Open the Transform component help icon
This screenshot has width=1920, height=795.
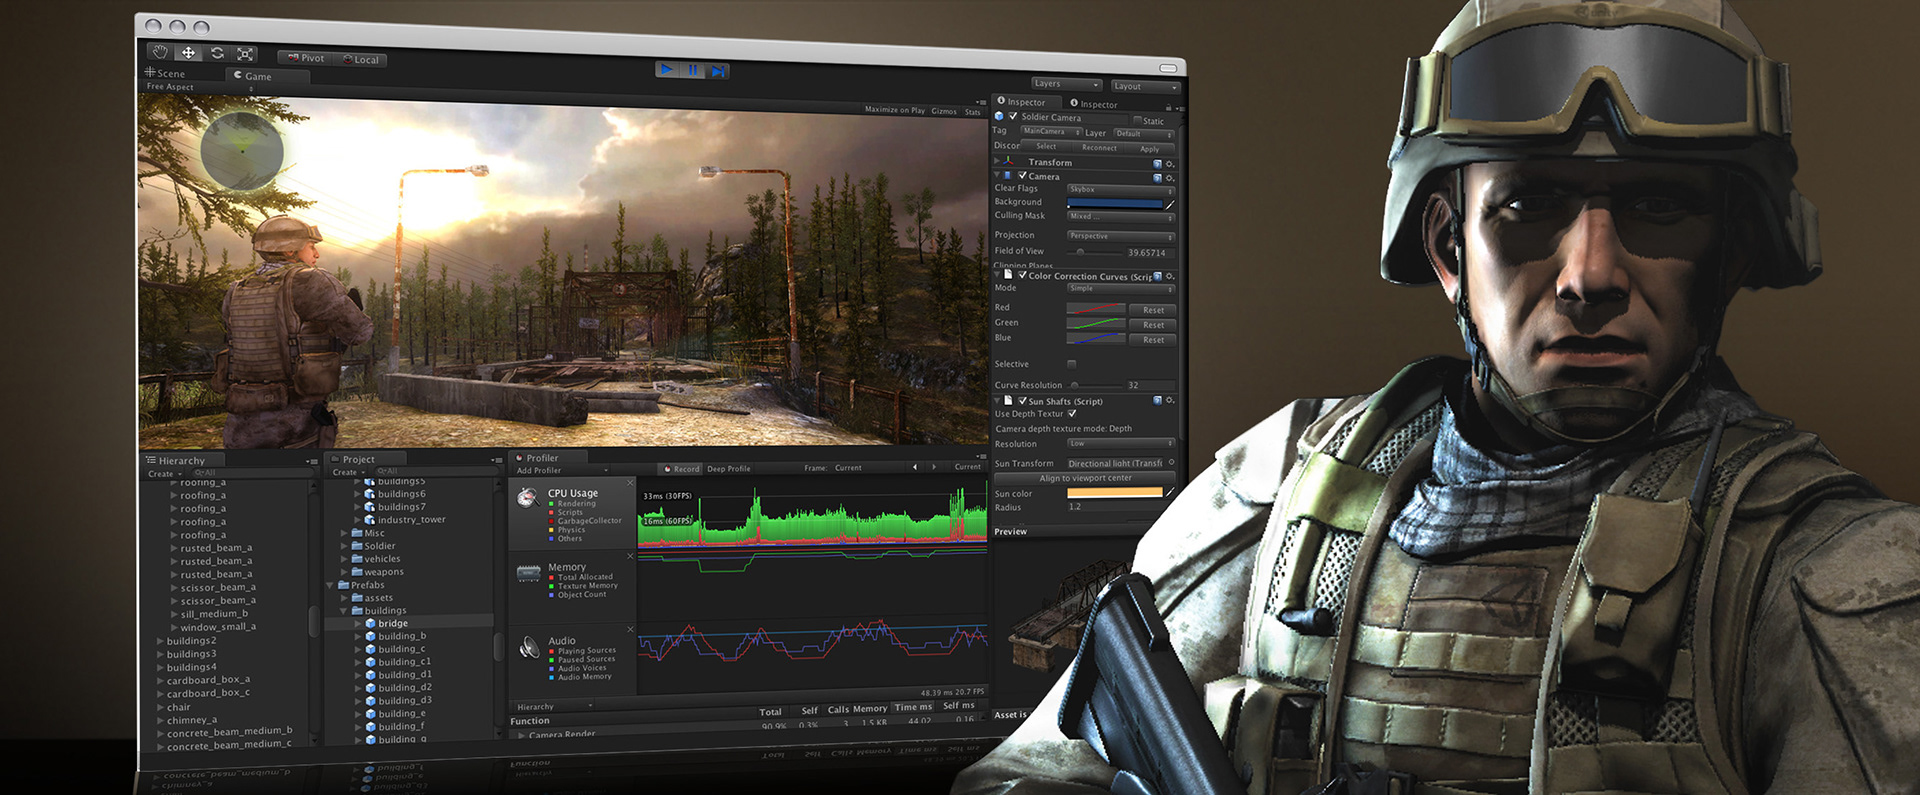pyautogui.click(x=1158, y=163)
